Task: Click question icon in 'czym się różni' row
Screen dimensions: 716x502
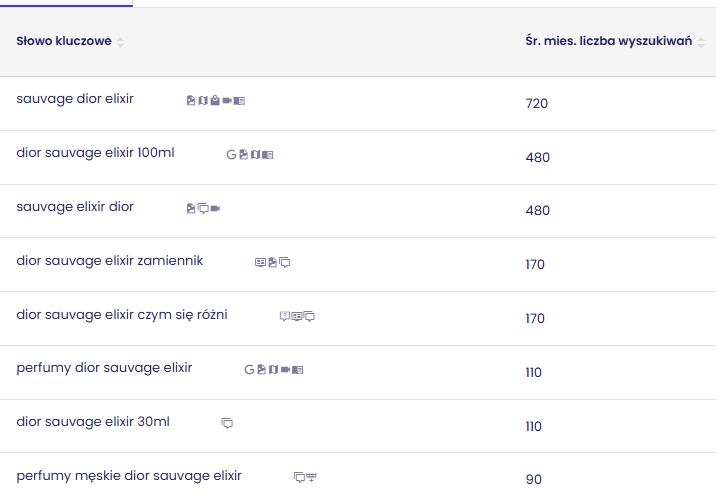Action: pyautogui.click(x=284, y=317)
